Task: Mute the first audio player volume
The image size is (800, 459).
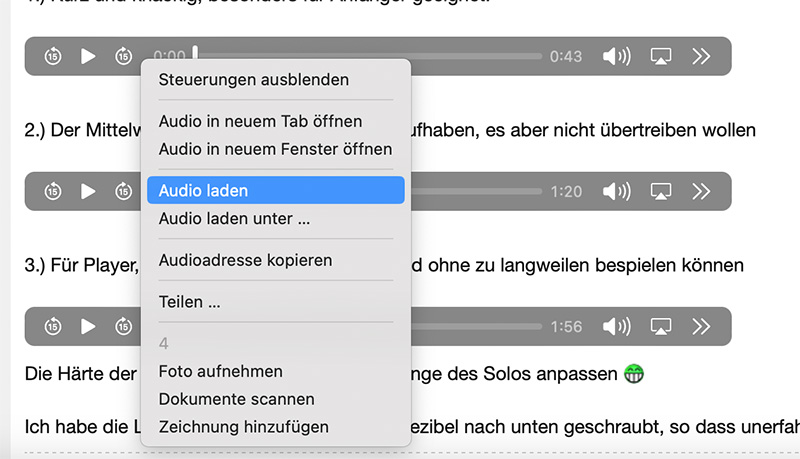Action: pos(616,56)
